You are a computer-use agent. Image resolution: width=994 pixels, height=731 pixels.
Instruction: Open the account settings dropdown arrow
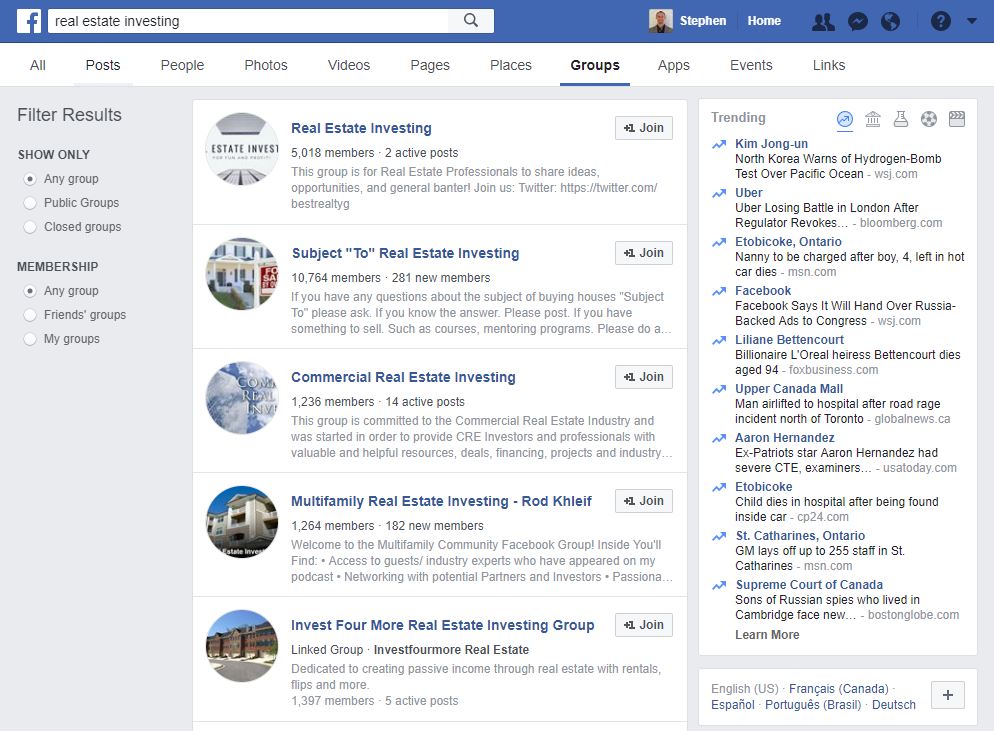[x=971, y=20]
